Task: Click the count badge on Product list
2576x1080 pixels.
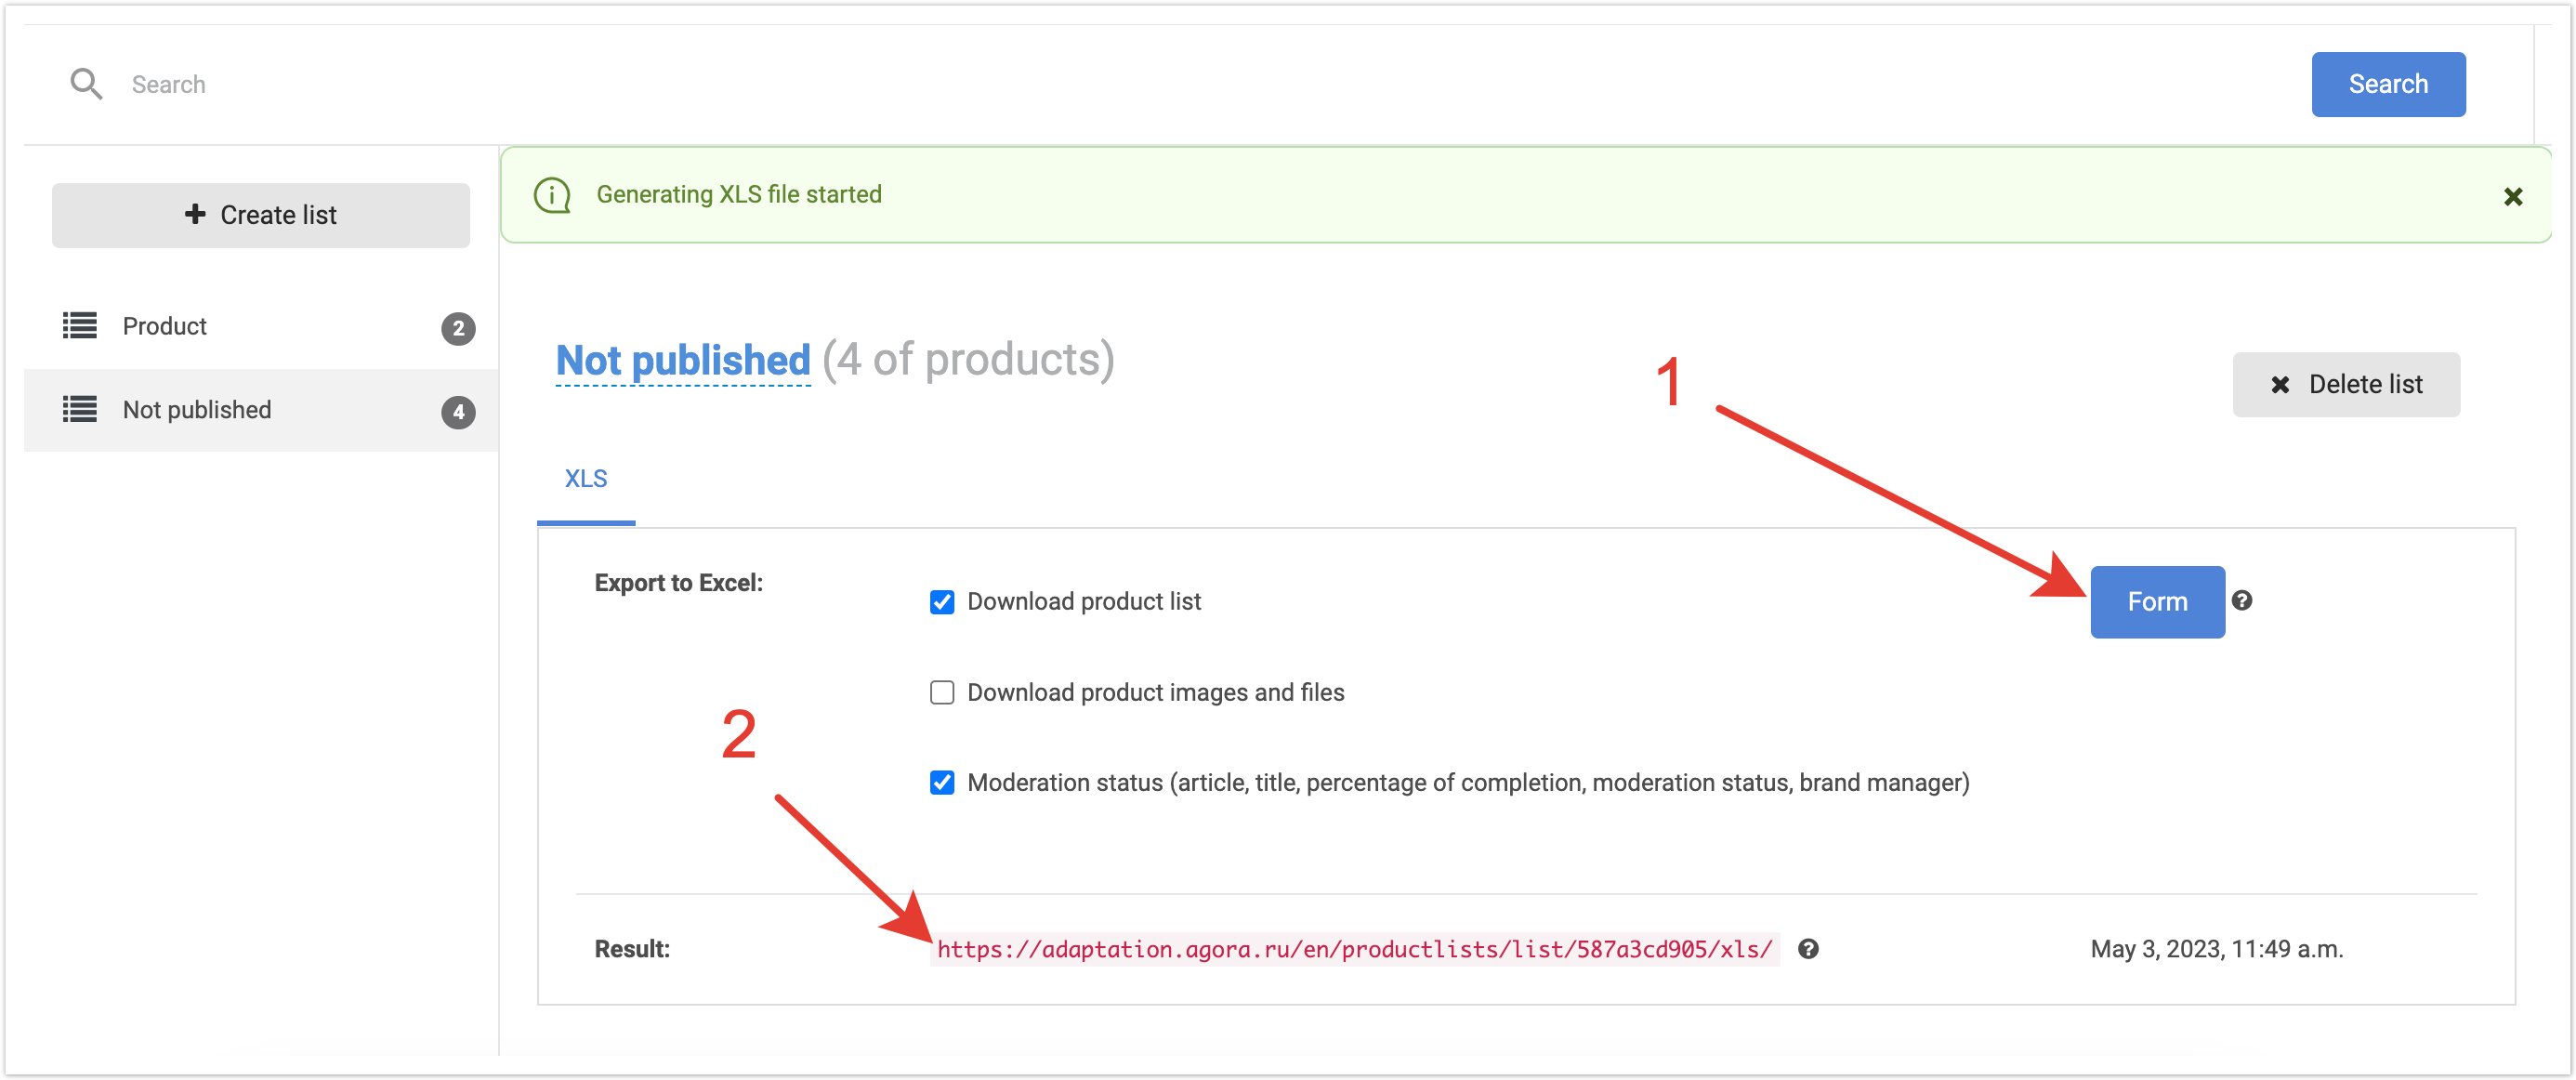Action: tap(458, 328)
